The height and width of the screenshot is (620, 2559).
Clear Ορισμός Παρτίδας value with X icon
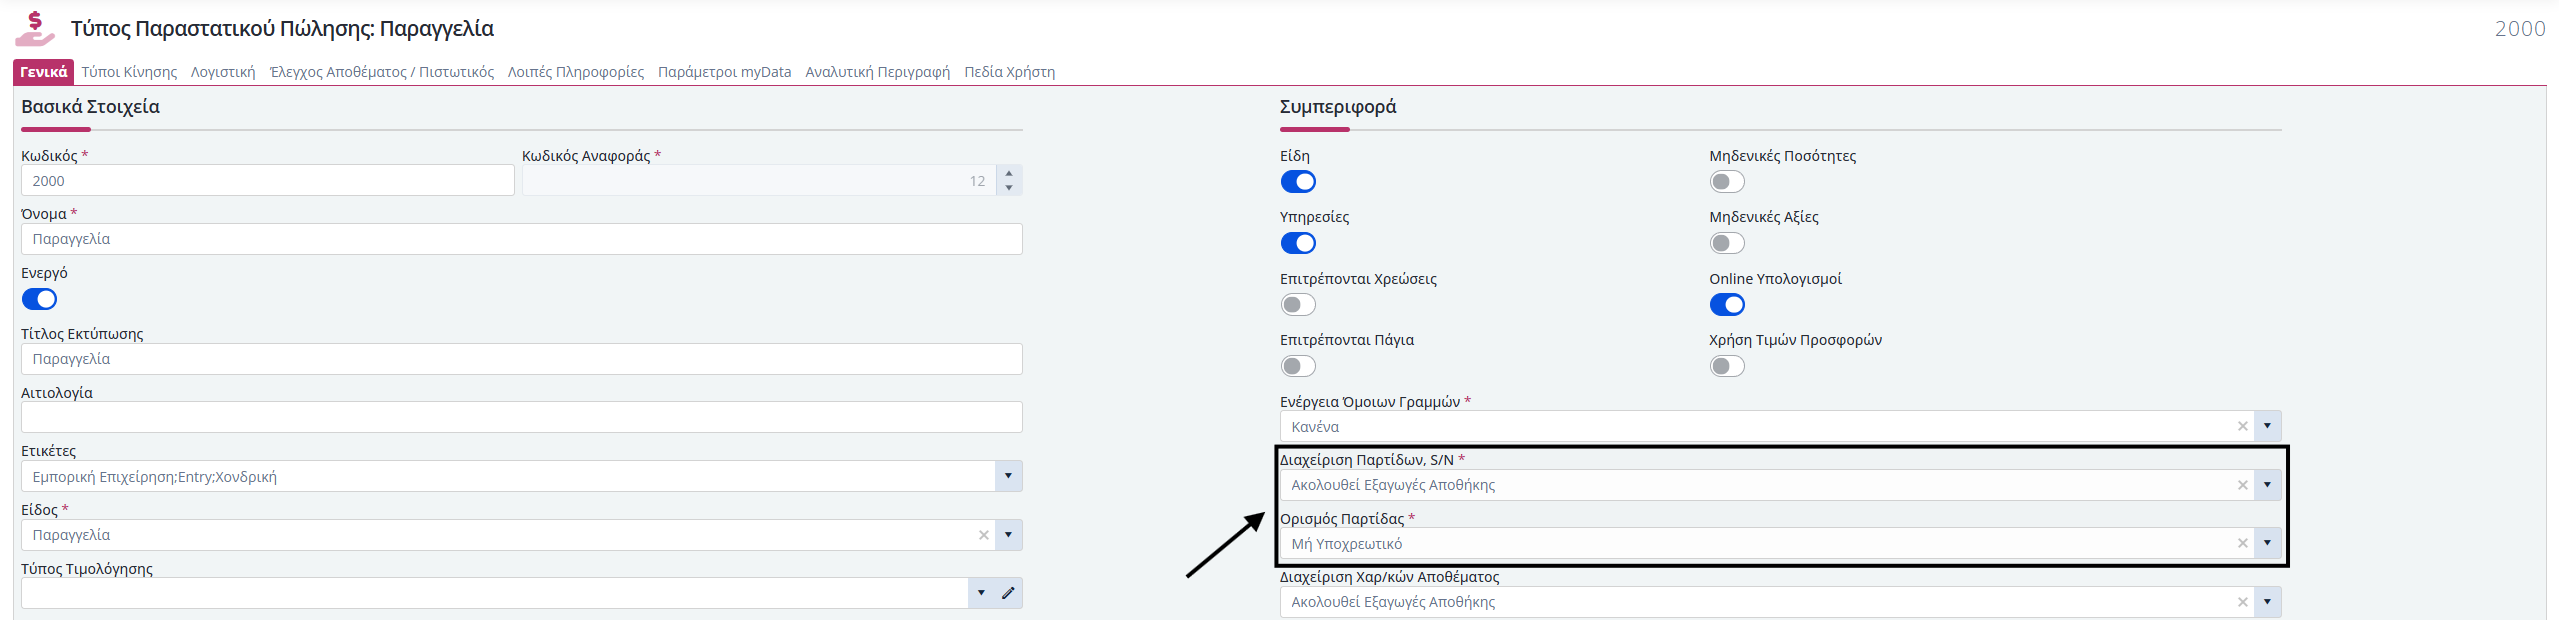2242,543
